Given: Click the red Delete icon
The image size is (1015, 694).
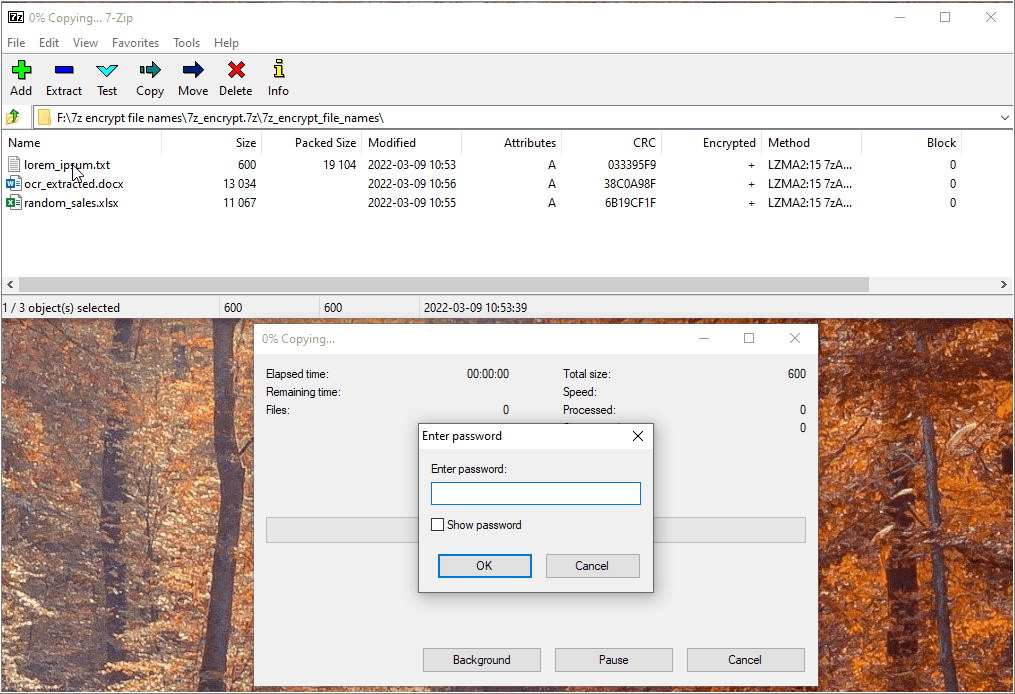Looking at the screenshot, I should (236, 70).
